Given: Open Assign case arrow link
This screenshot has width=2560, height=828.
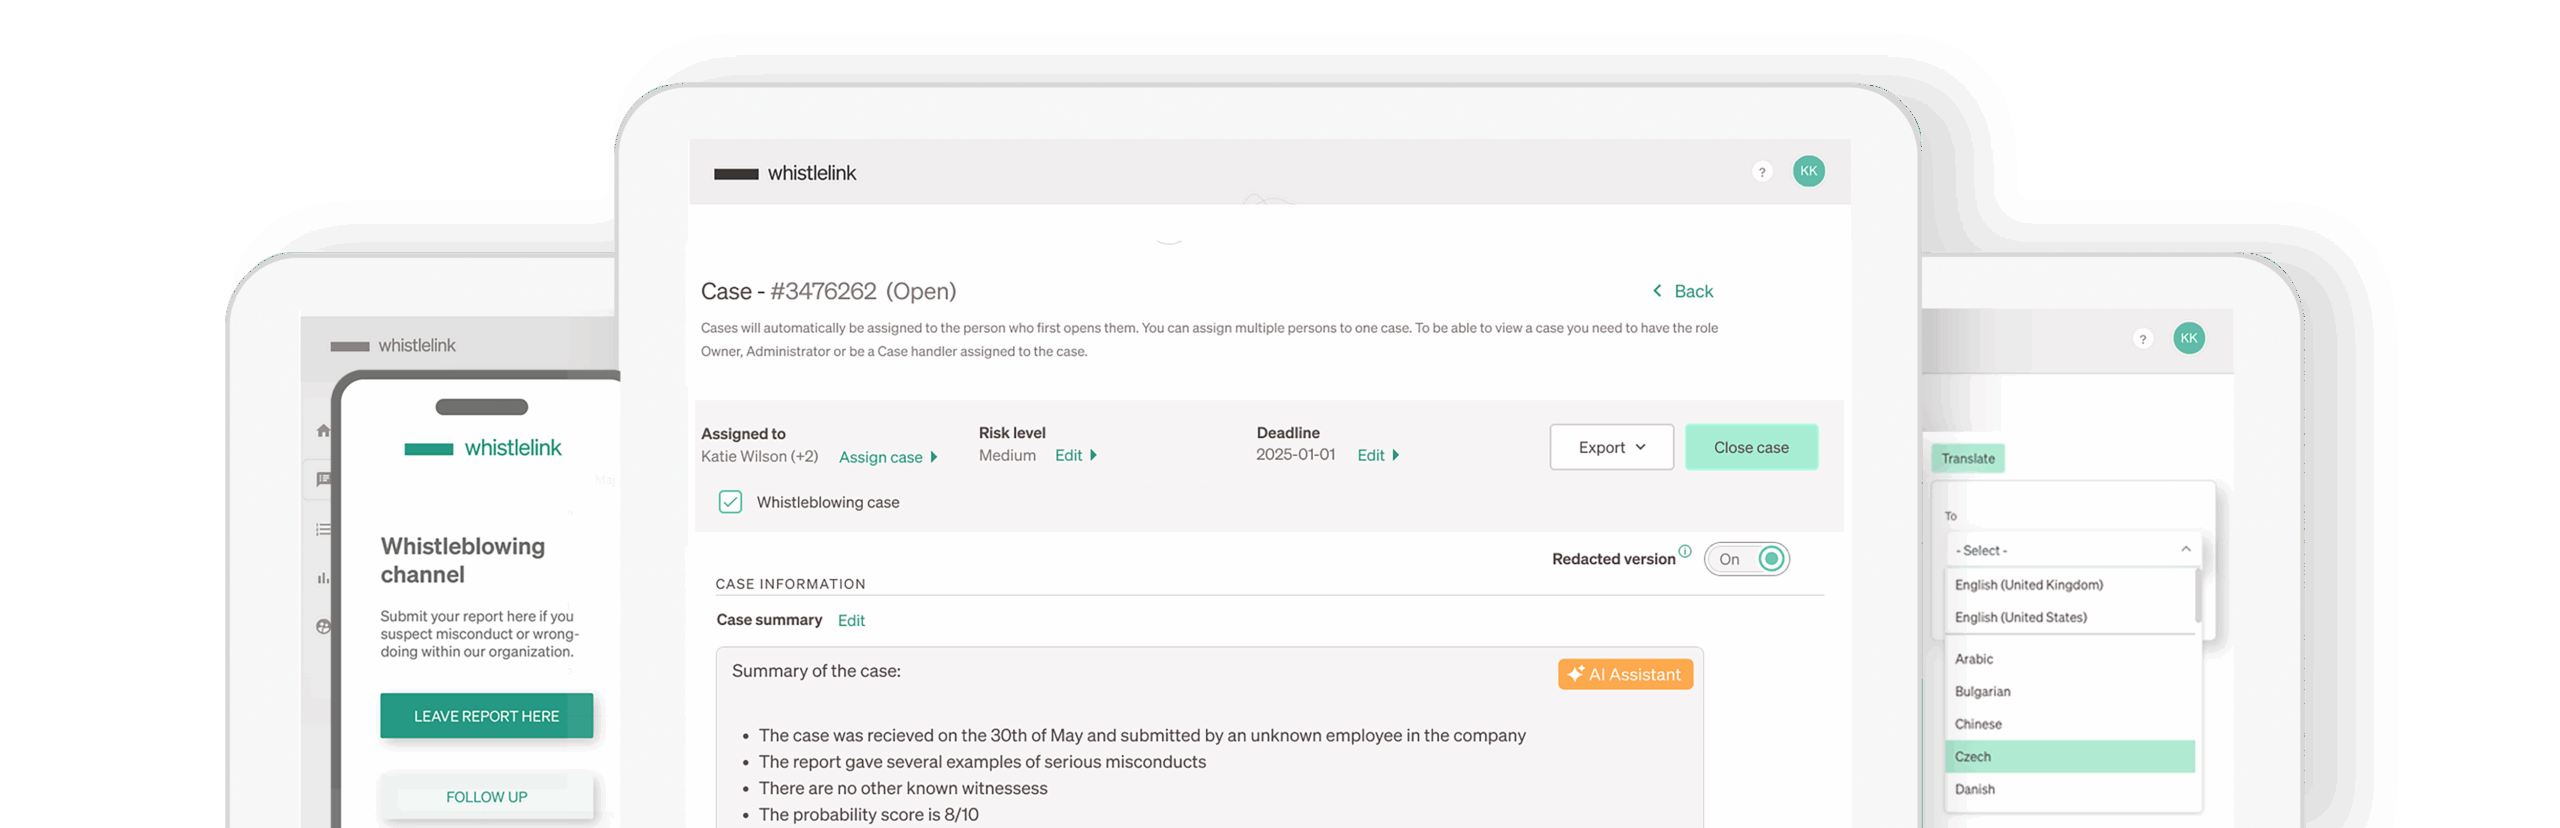Looking at the screenshot, I should tap(886, 457).
